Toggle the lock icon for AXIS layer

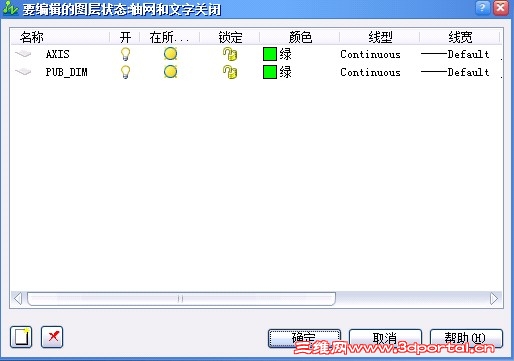[x=230, y=54]
